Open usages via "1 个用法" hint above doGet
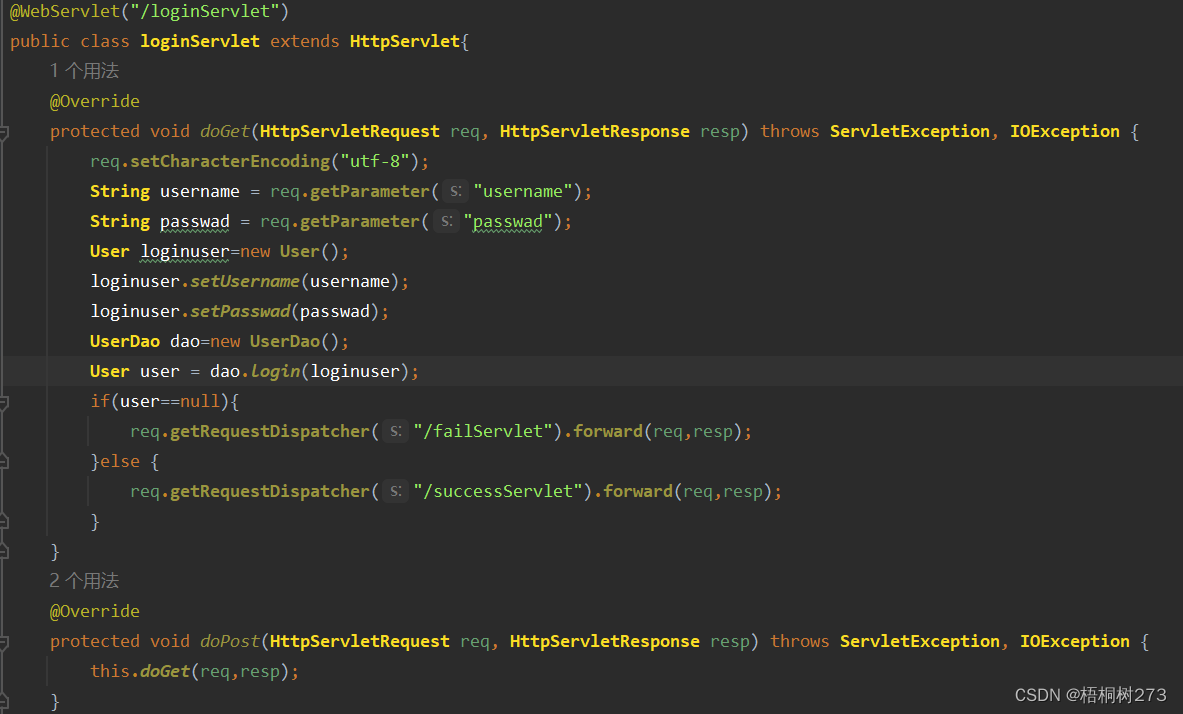 84,70
